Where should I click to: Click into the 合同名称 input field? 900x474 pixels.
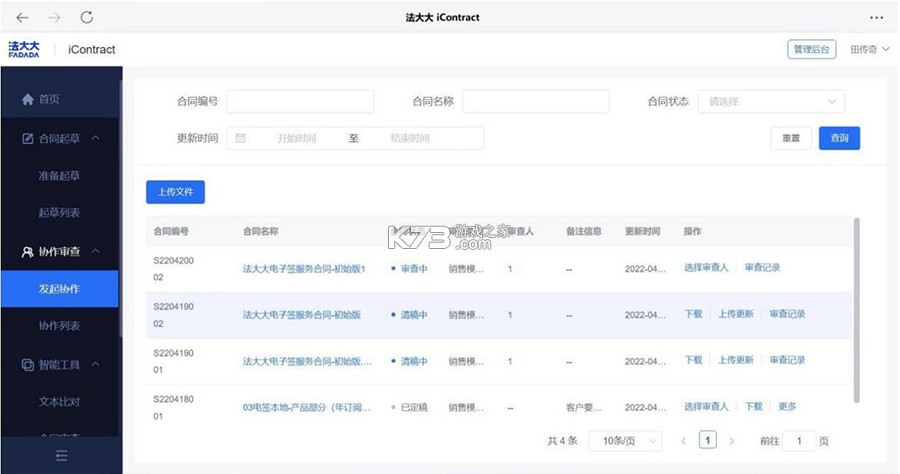click(x=536, y=102)
